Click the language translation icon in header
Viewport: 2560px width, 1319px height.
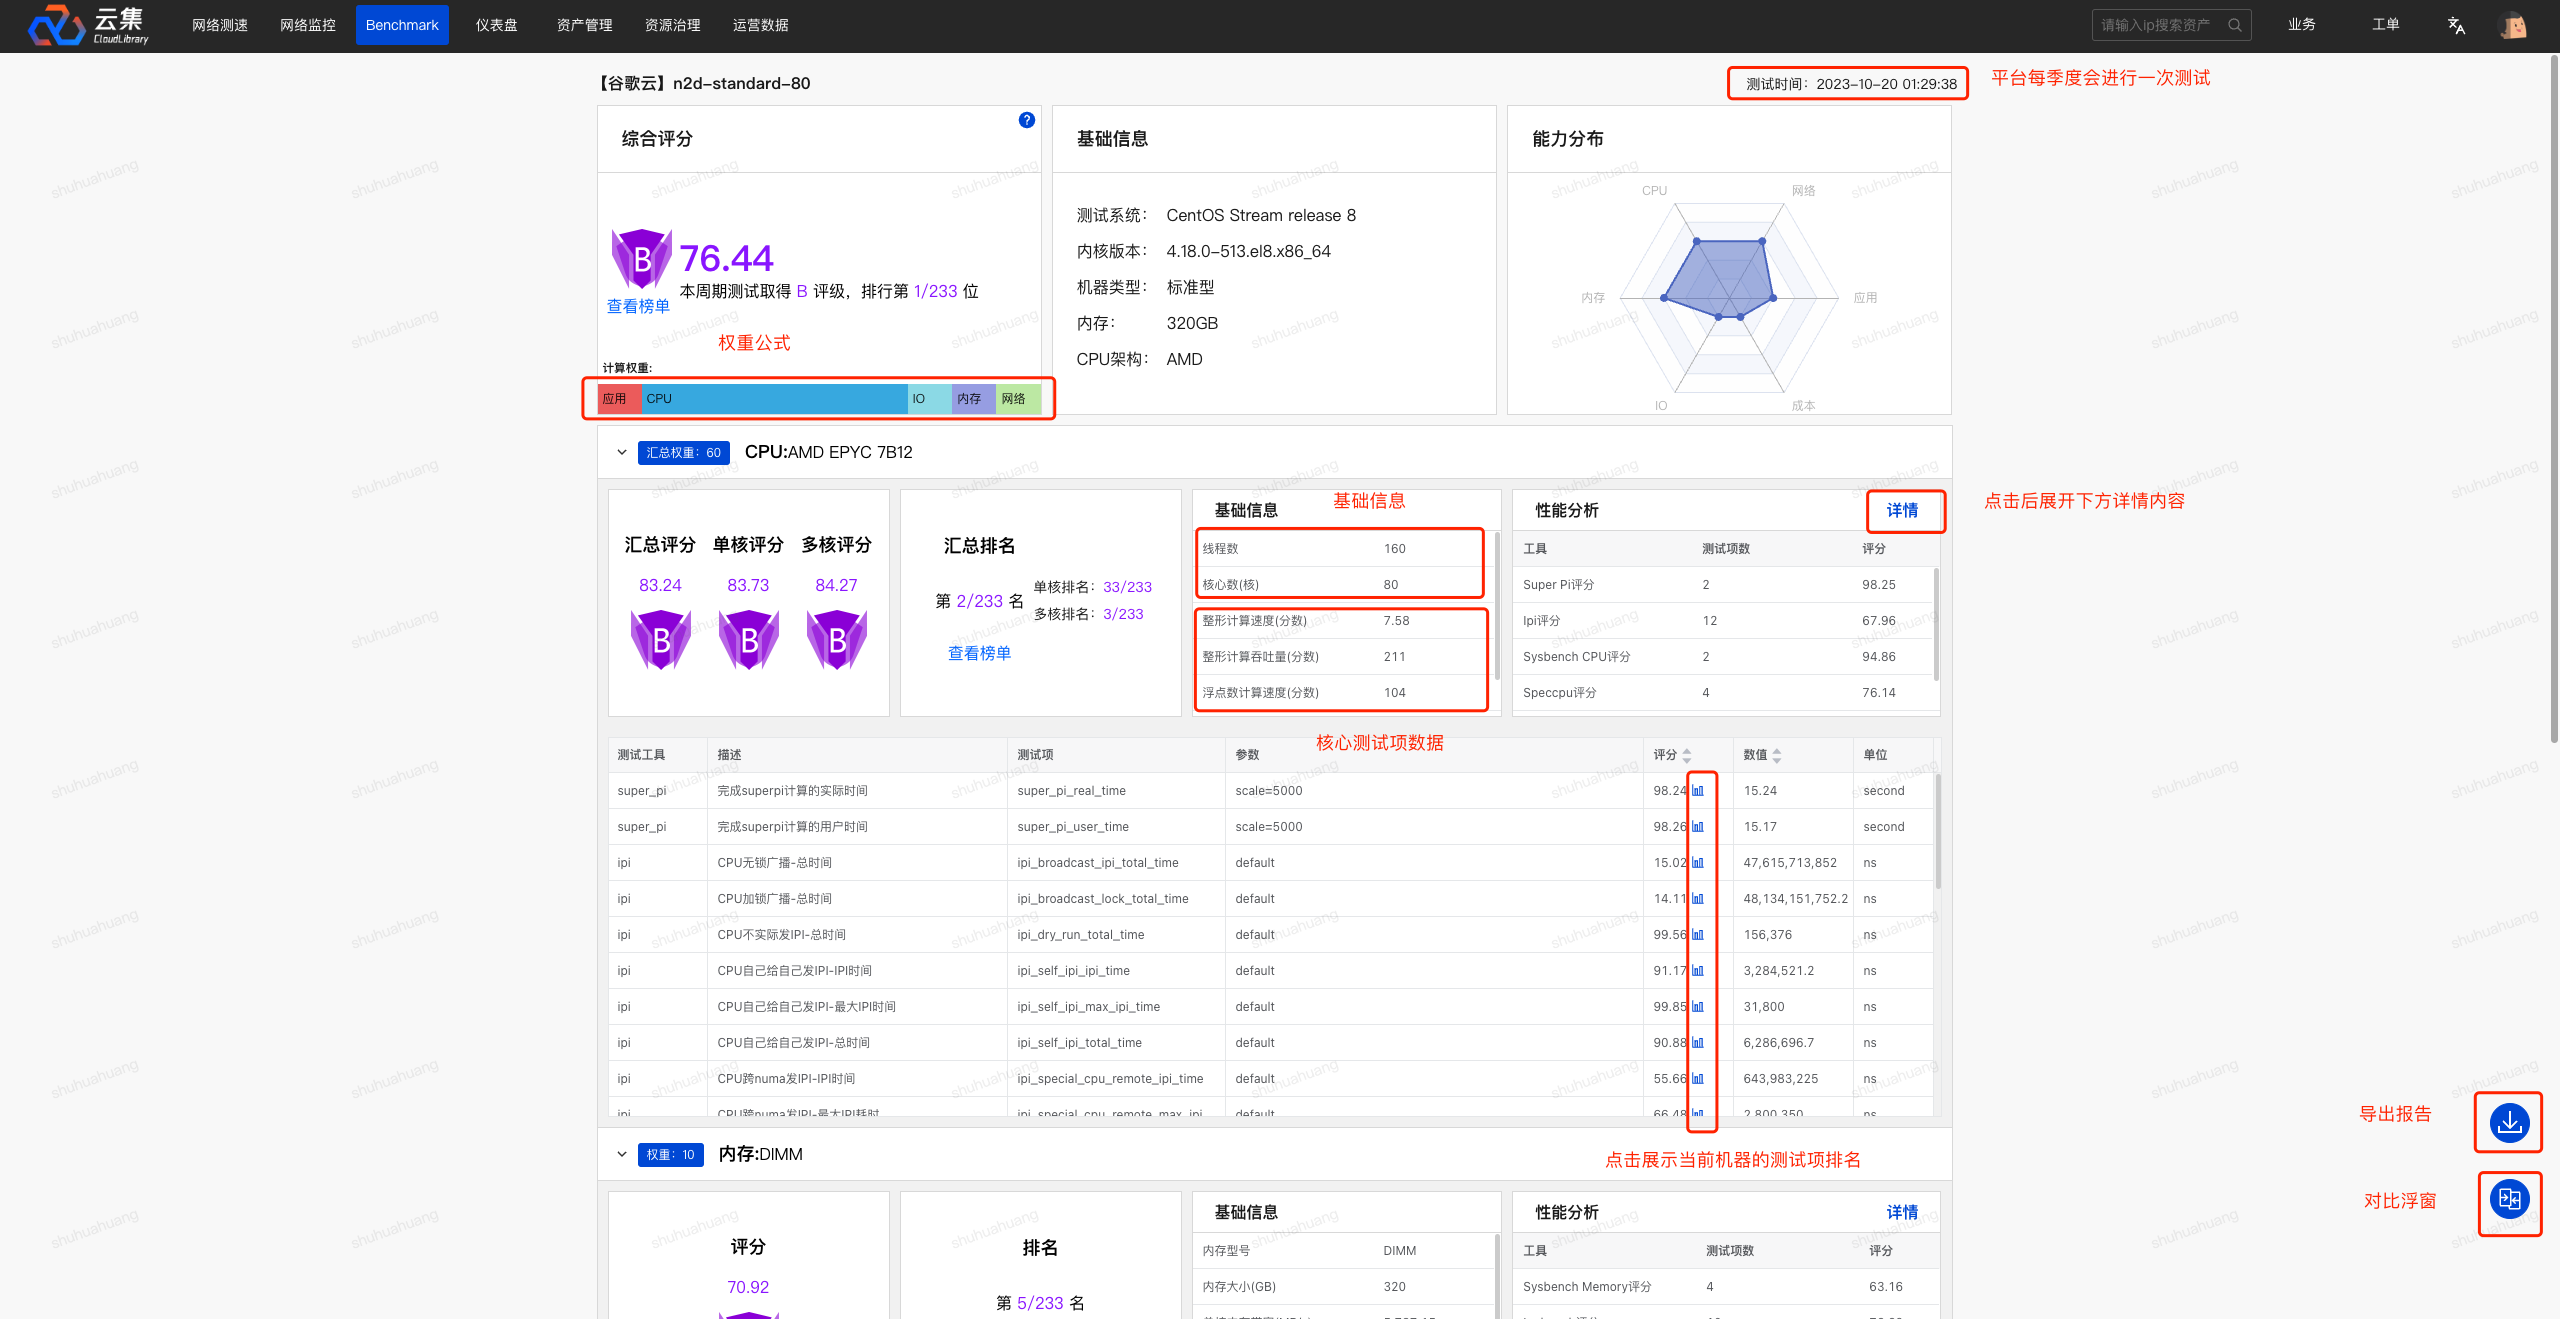(x=2456, y=25)
